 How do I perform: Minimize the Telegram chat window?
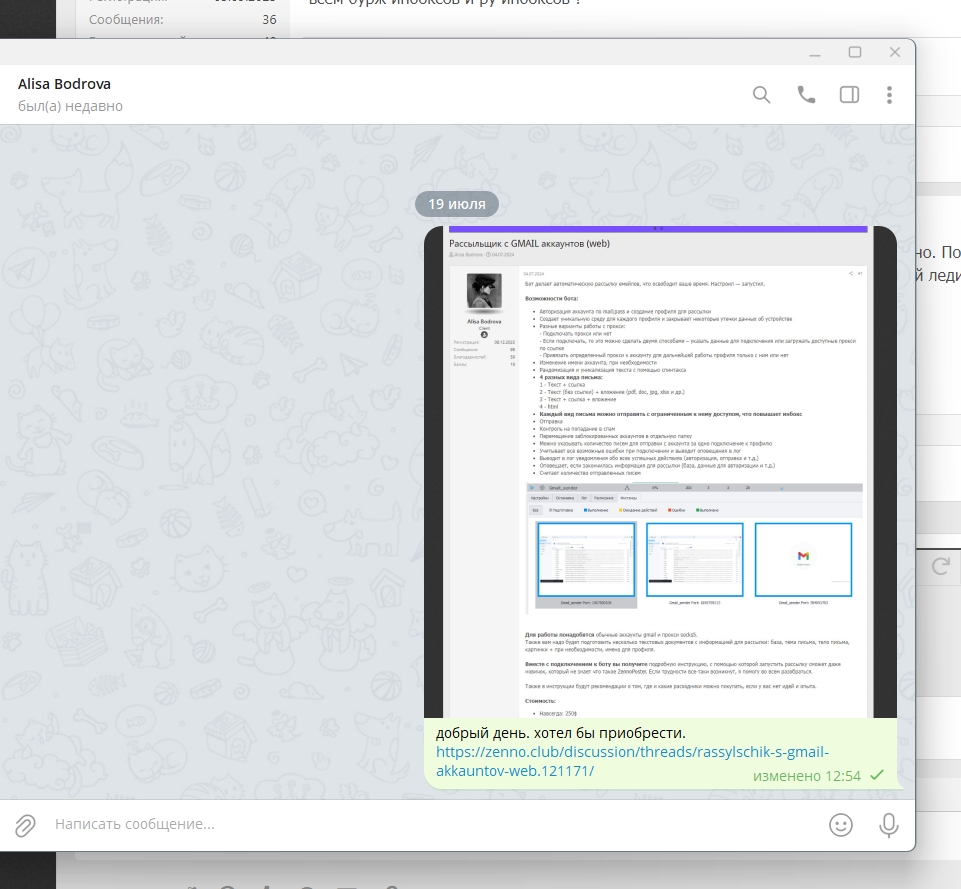[x=815, y=53]
